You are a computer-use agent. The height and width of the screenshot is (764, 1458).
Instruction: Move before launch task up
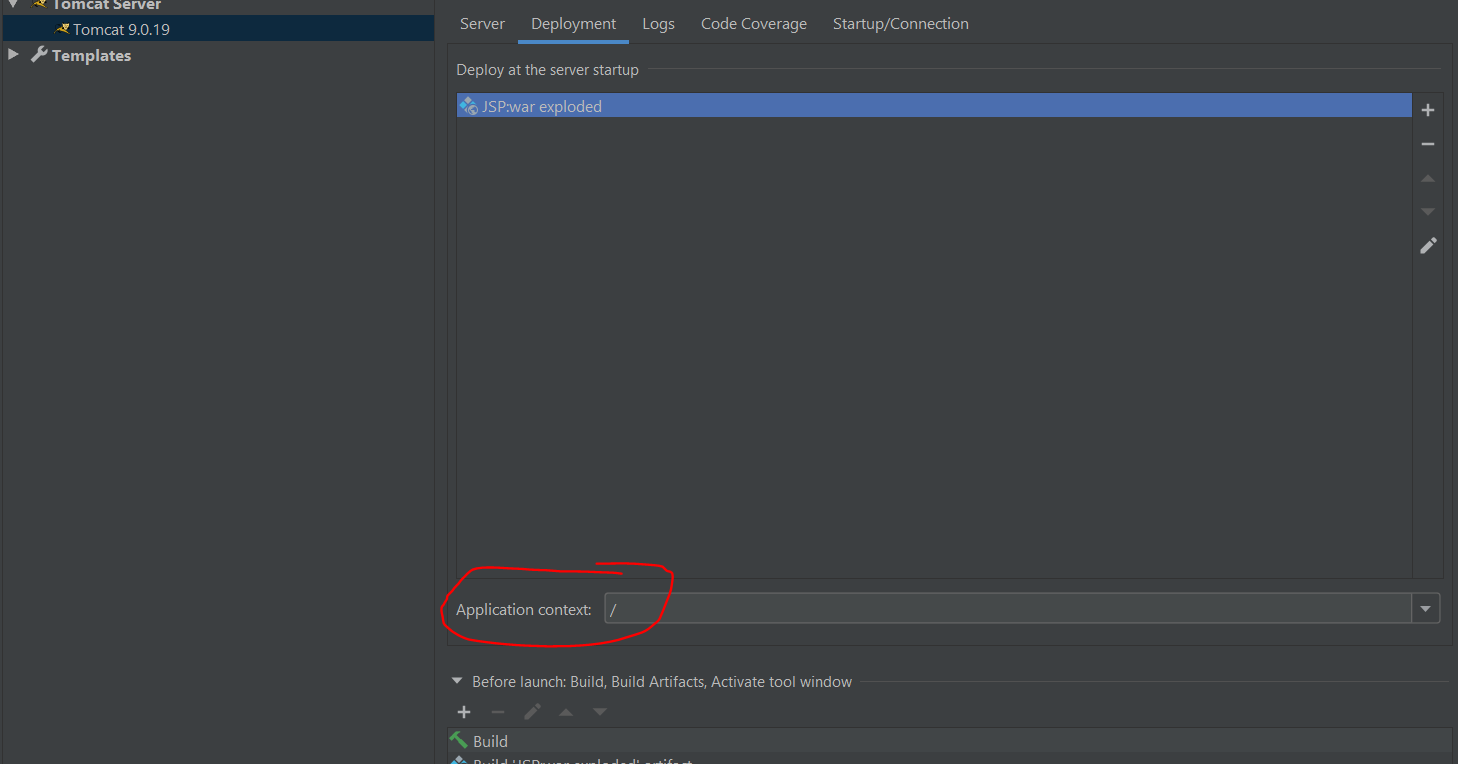click(566, 712)
